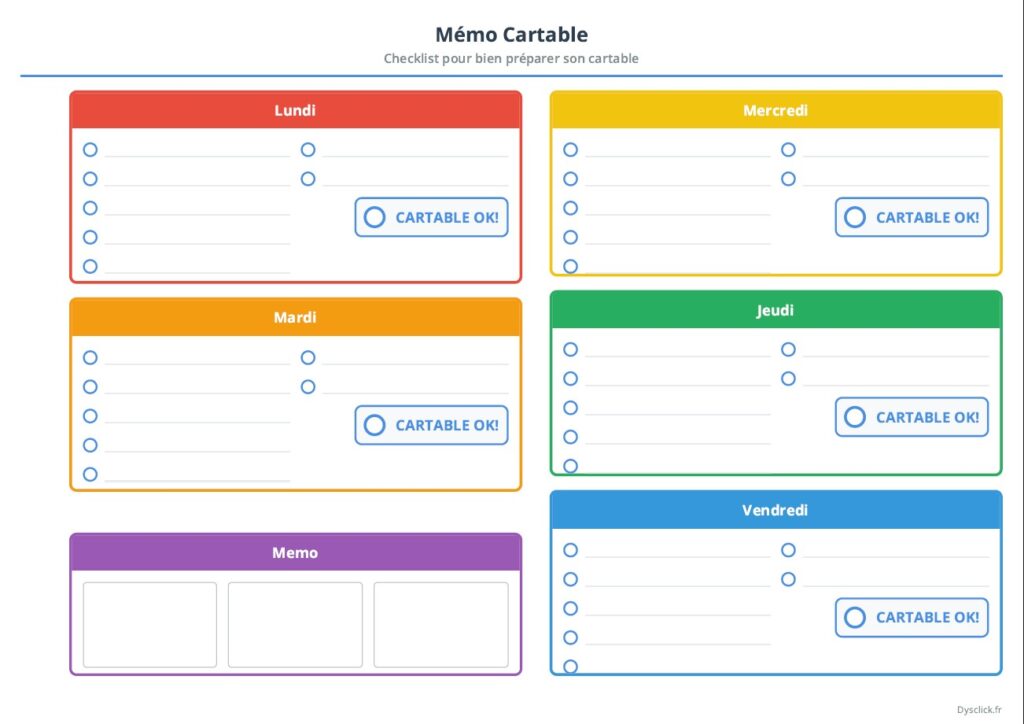Screen dimensions: 1024x724
Task: Select the yellow Mercredi header
Action: coord(776,110)
